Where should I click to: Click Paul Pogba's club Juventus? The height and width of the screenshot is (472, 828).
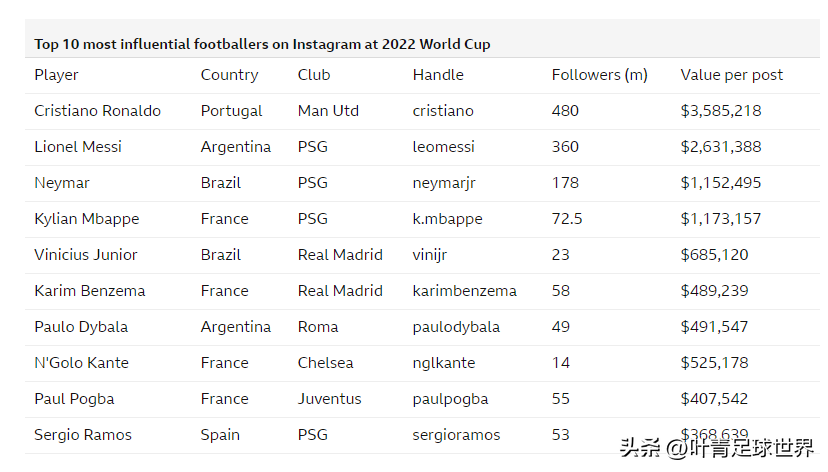(x=329, y=399)
